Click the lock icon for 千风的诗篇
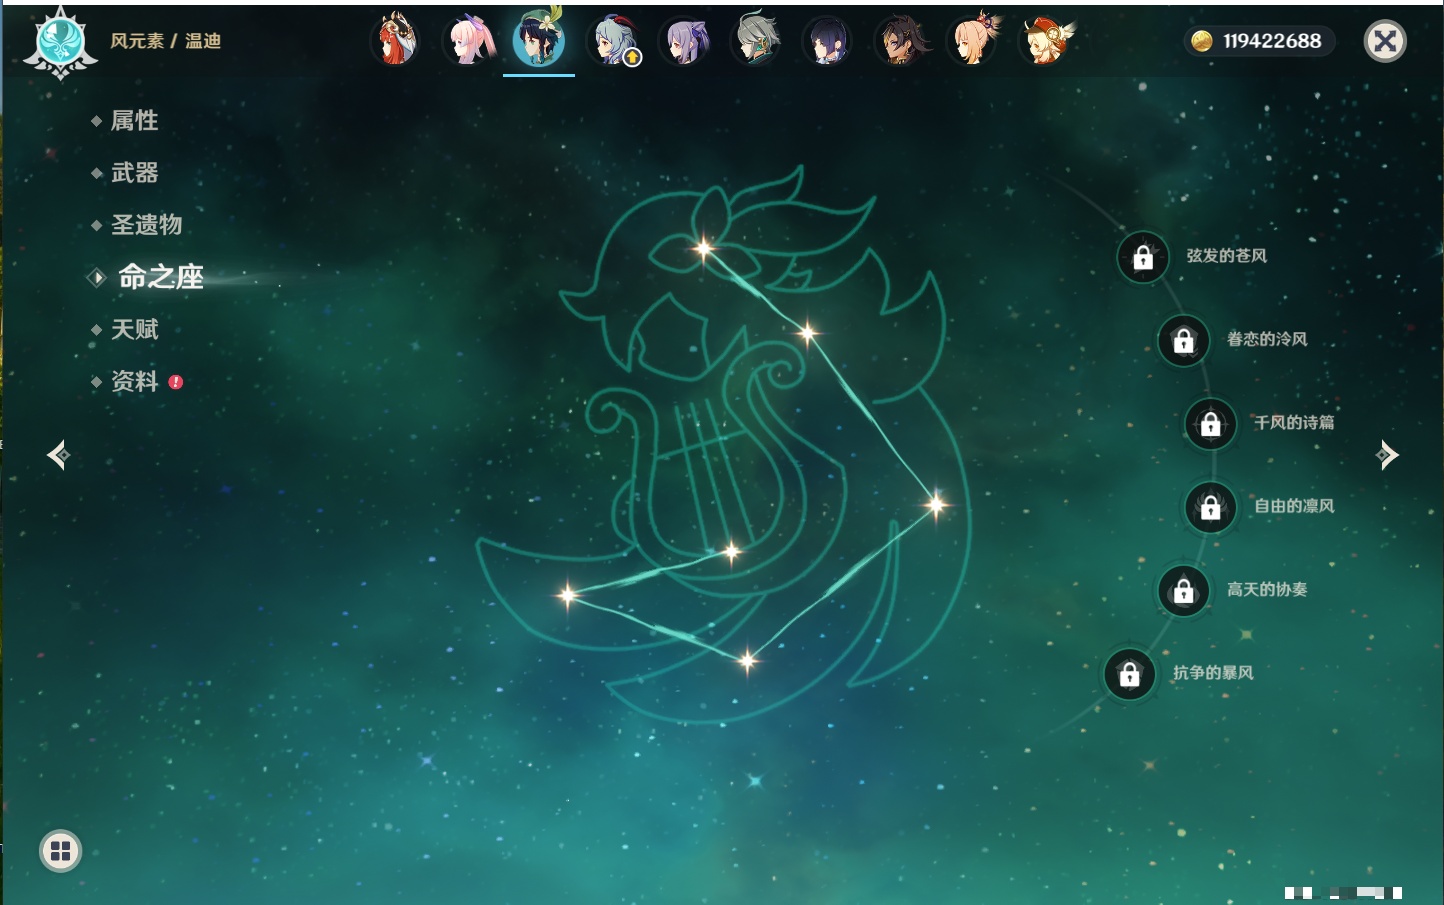 pos(1211,424)
